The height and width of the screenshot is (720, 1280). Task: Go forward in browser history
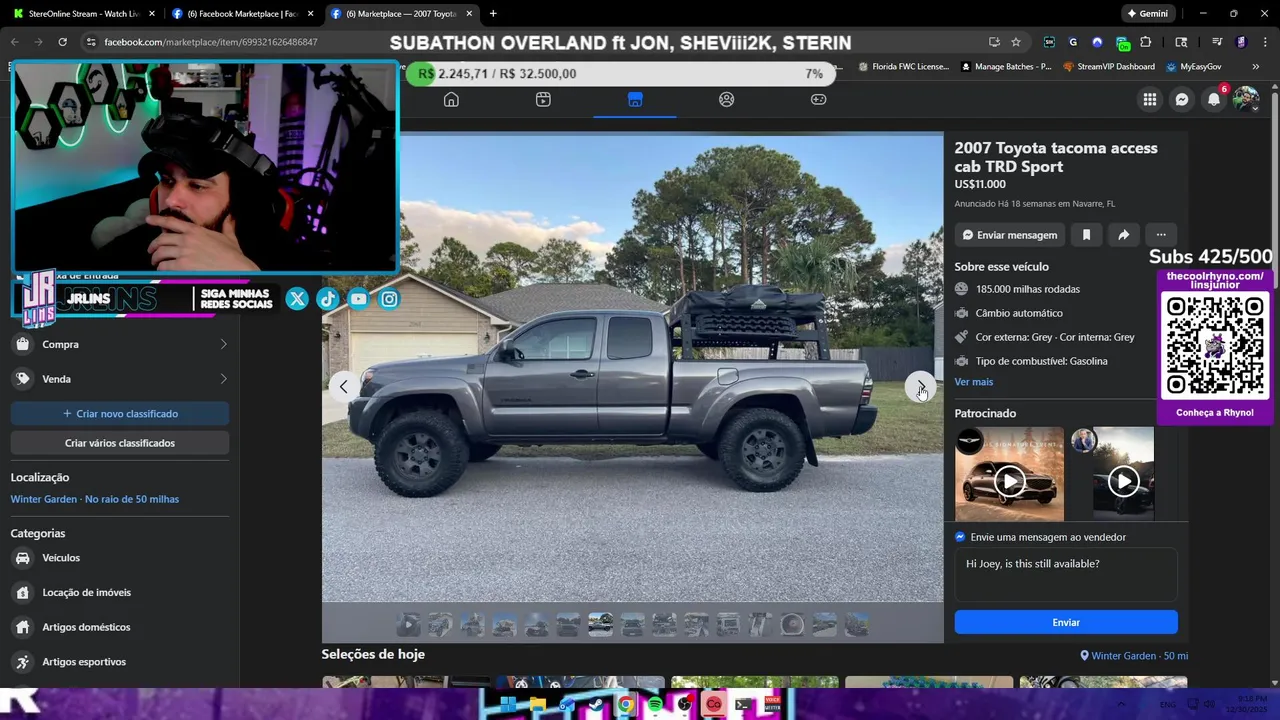click(38, 42)
